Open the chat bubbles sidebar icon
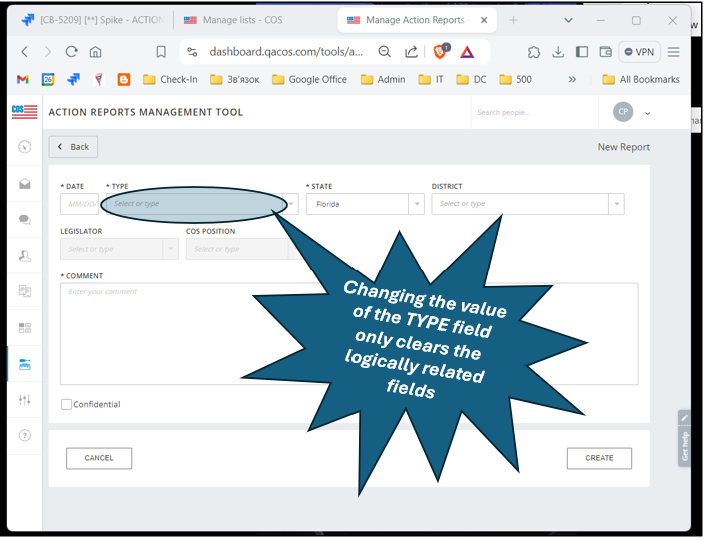 point(24,220)
